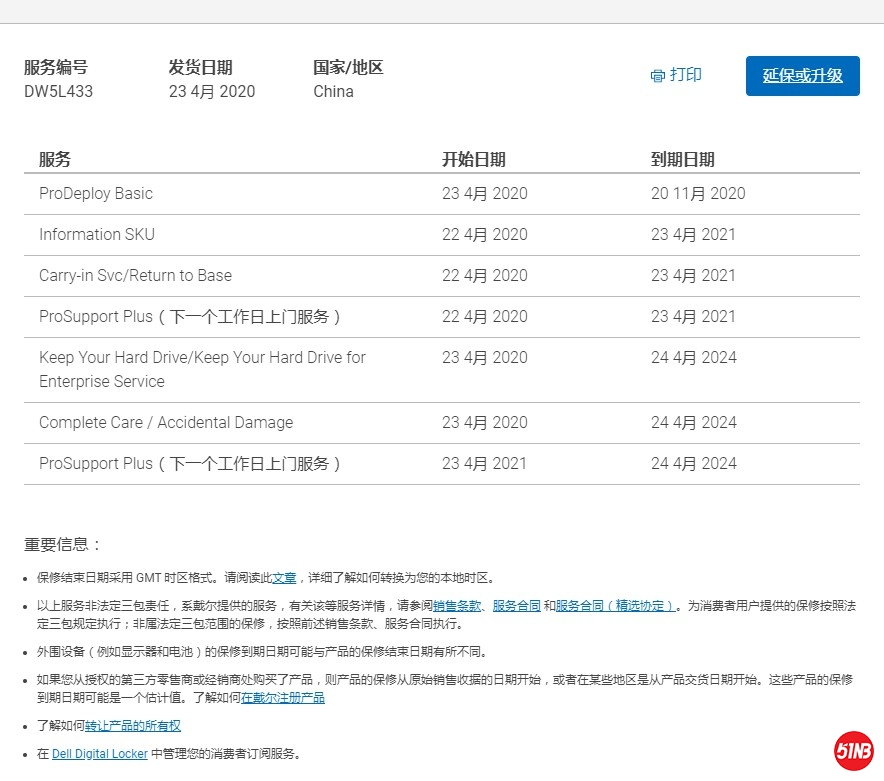The width and height of the screenshot is (884, 781).
Task: Select the Information SKU service row
Action: point(97,235)
